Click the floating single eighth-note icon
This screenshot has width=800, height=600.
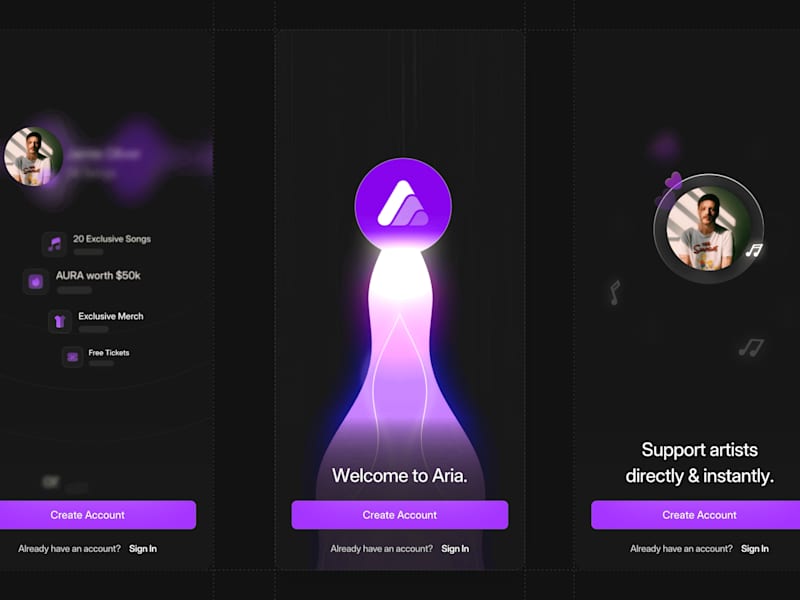pos(615,293)
